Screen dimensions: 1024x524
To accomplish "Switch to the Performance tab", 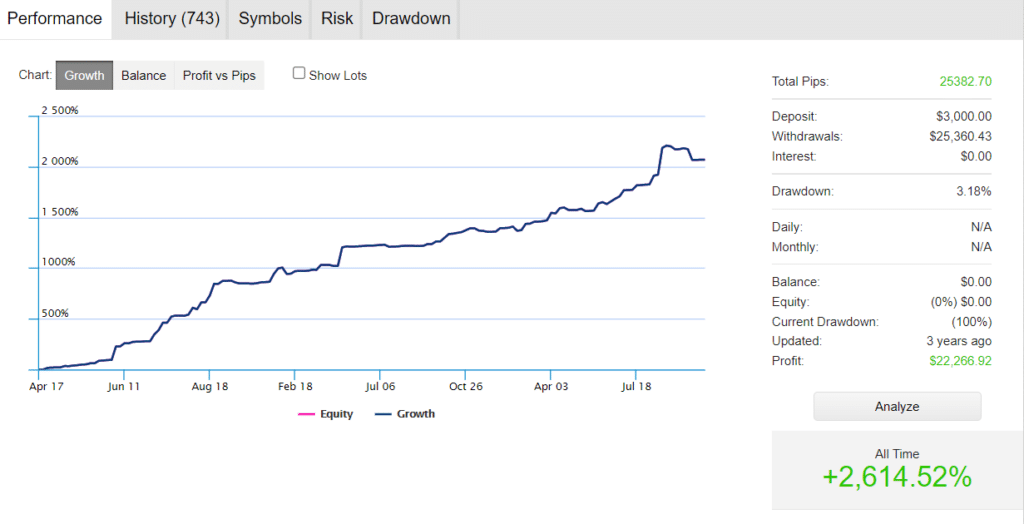I will pos(55,19).
